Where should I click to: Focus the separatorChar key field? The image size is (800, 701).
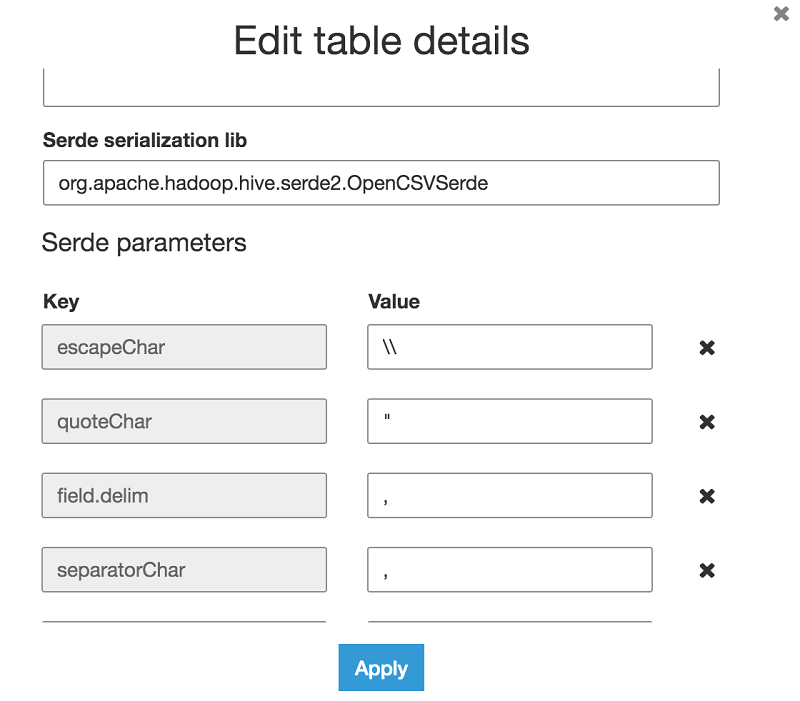[184, 569]
